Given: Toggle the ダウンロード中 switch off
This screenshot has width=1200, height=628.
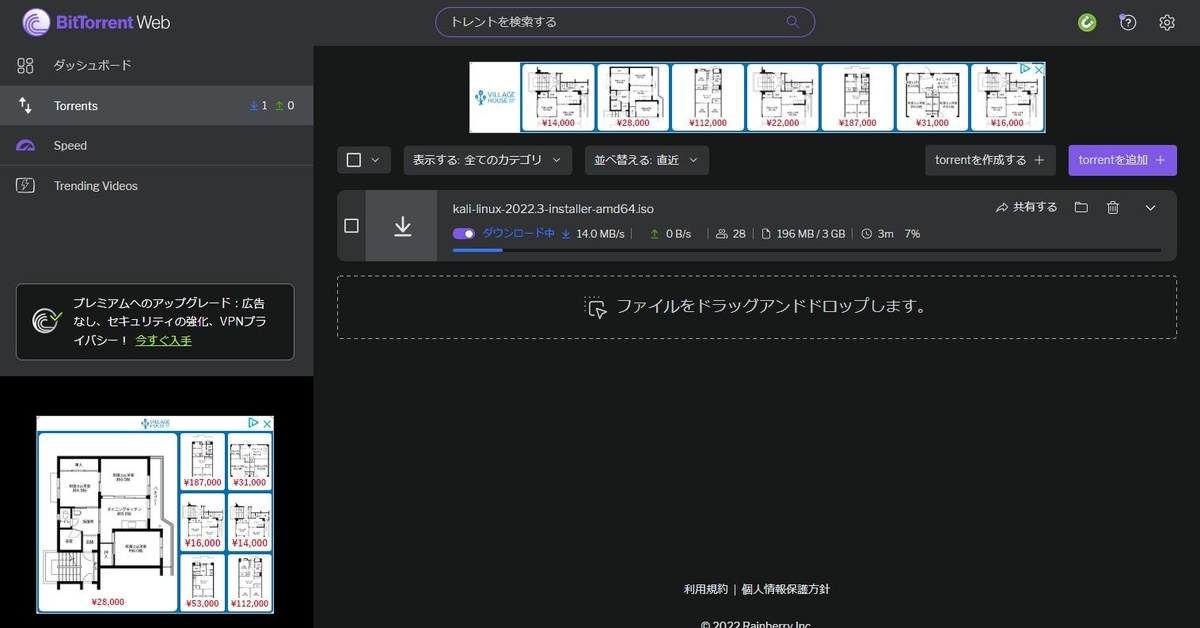Looking at the screenshot, I should (x=464, y=234).
